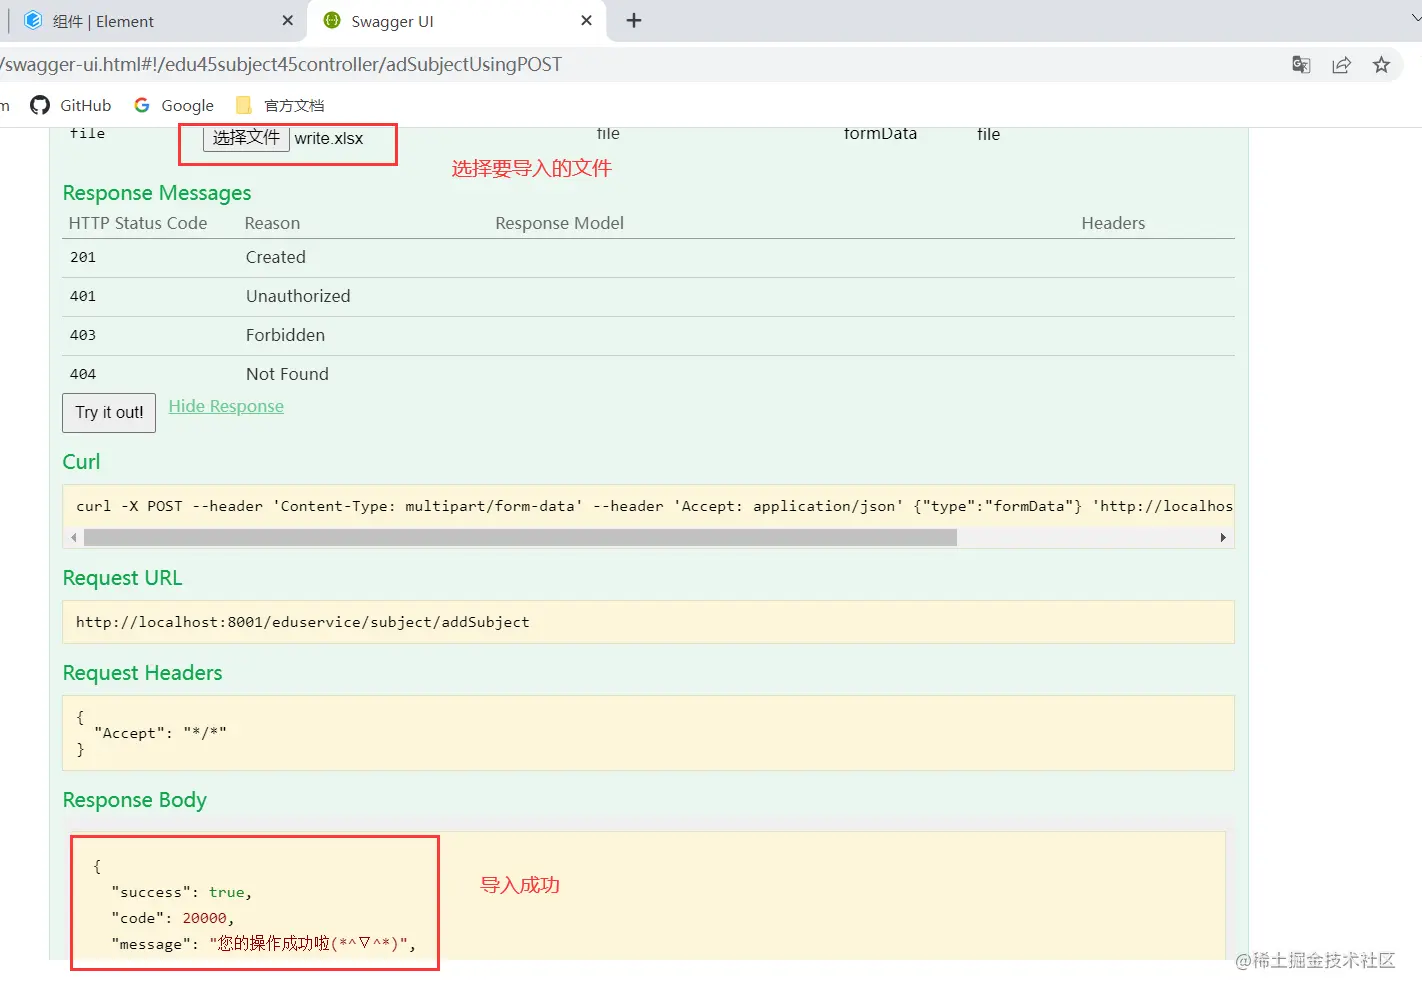Click the 选择文件 button
Image resolution: width=1422 pixels, height=997 pixels.
(x=246, y=138)
